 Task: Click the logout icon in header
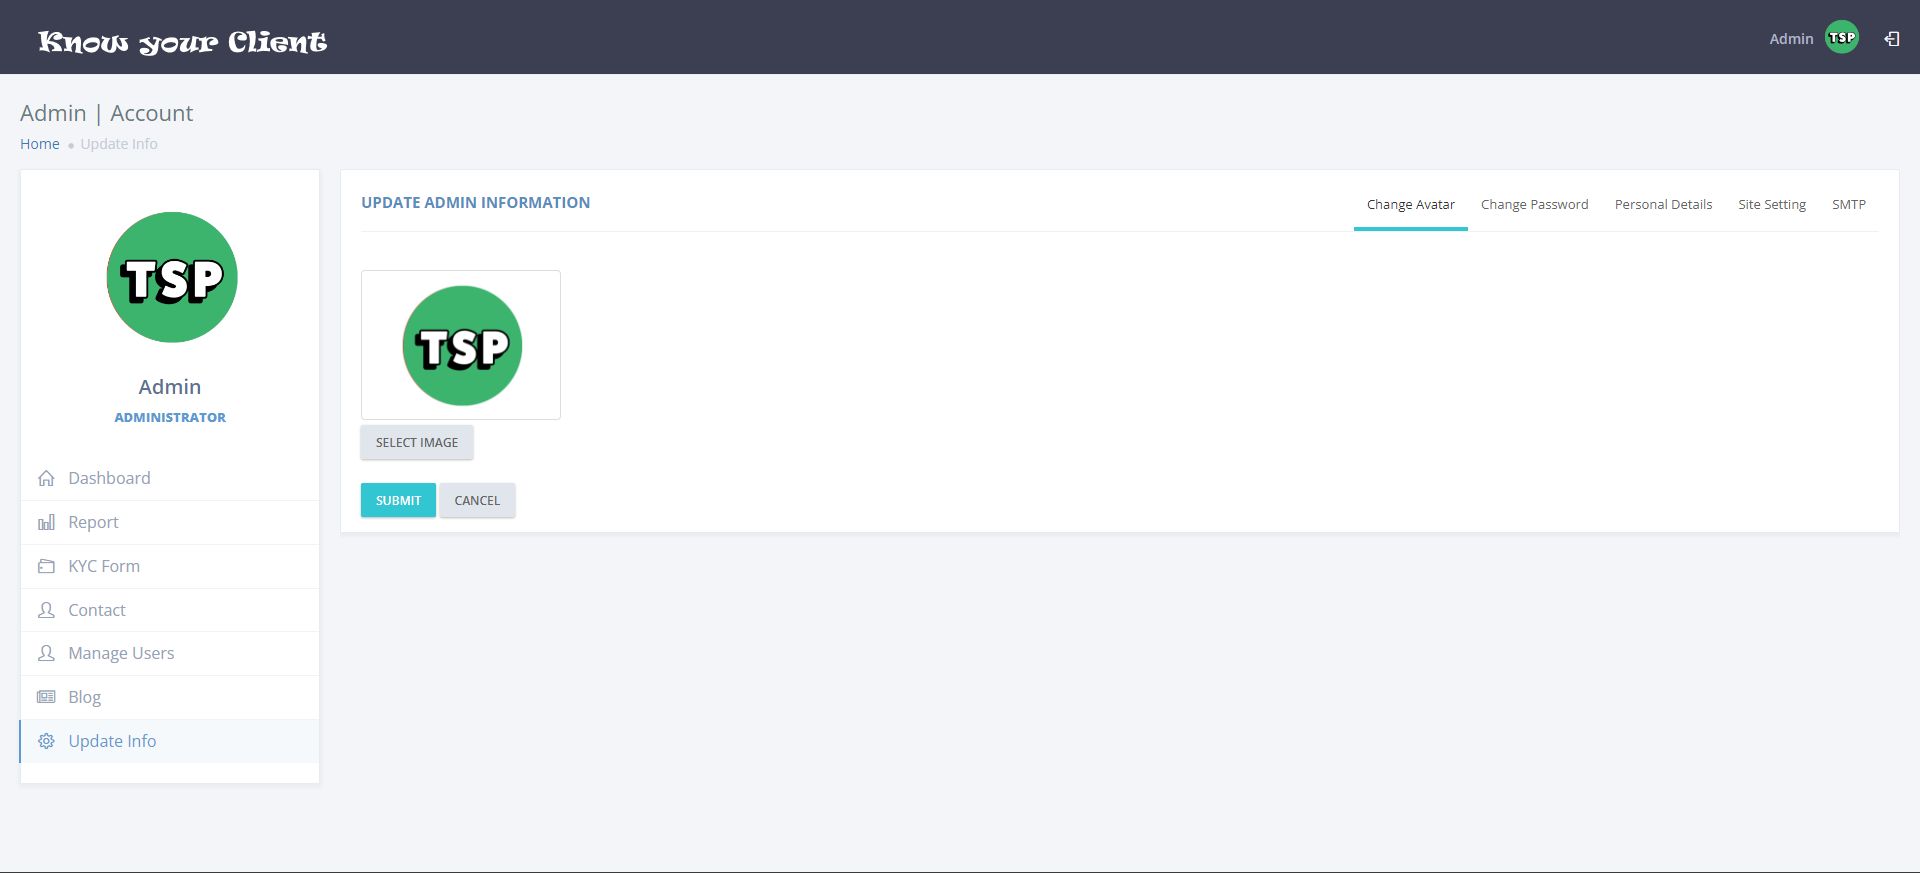1892,39
